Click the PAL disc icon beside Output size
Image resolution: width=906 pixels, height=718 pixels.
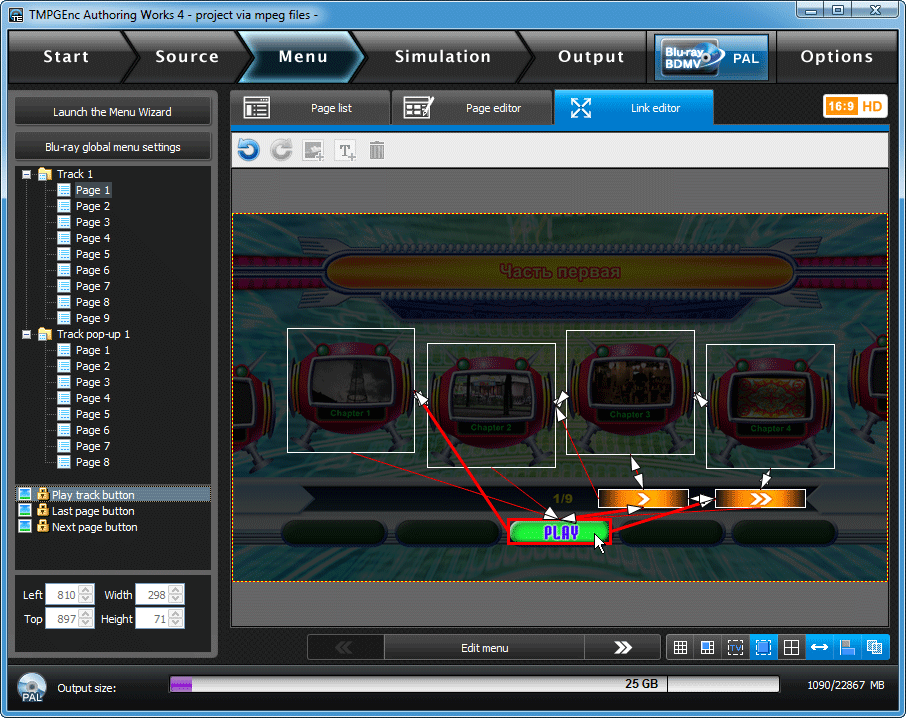[31, 687]
